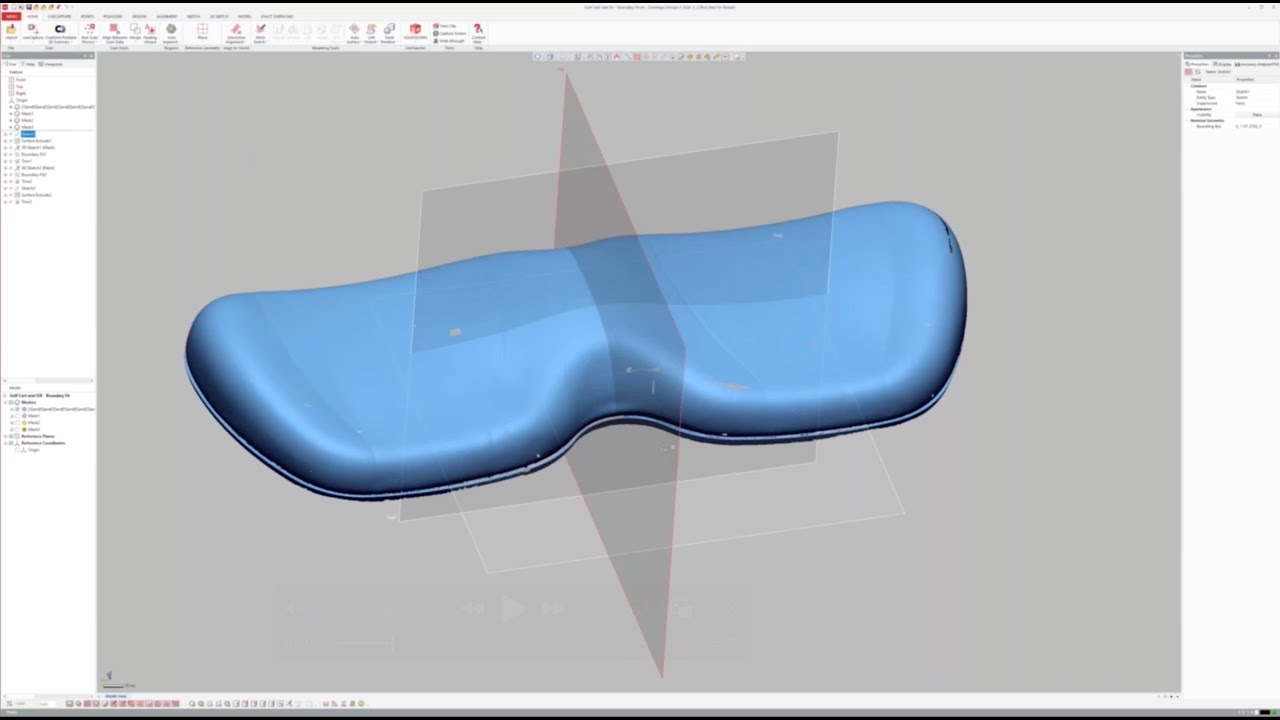Screen dimensions: 1280x720
Task: Start the Mesh Sketch tool
Action: tap(260, 33)
